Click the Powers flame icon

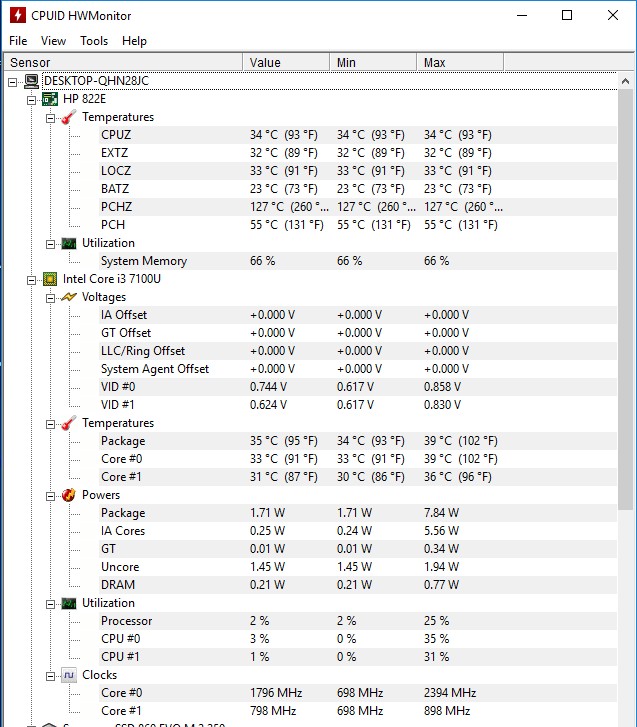(68, 495)
